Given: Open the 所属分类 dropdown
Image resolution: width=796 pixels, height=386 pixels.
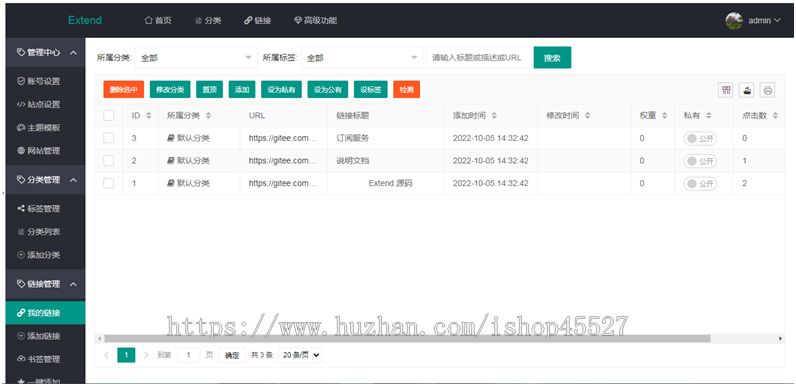Looking at the screenshot, I should click(x=196, y=57).
